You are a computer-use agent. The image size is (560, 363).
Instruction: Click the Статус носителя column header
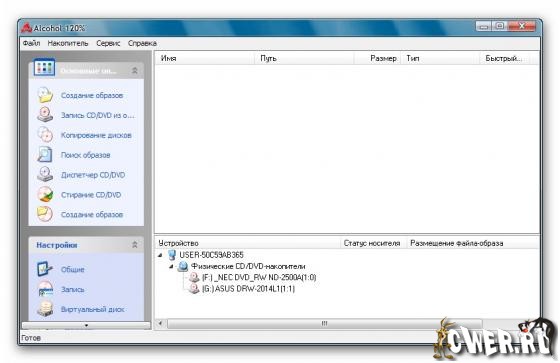374,243
